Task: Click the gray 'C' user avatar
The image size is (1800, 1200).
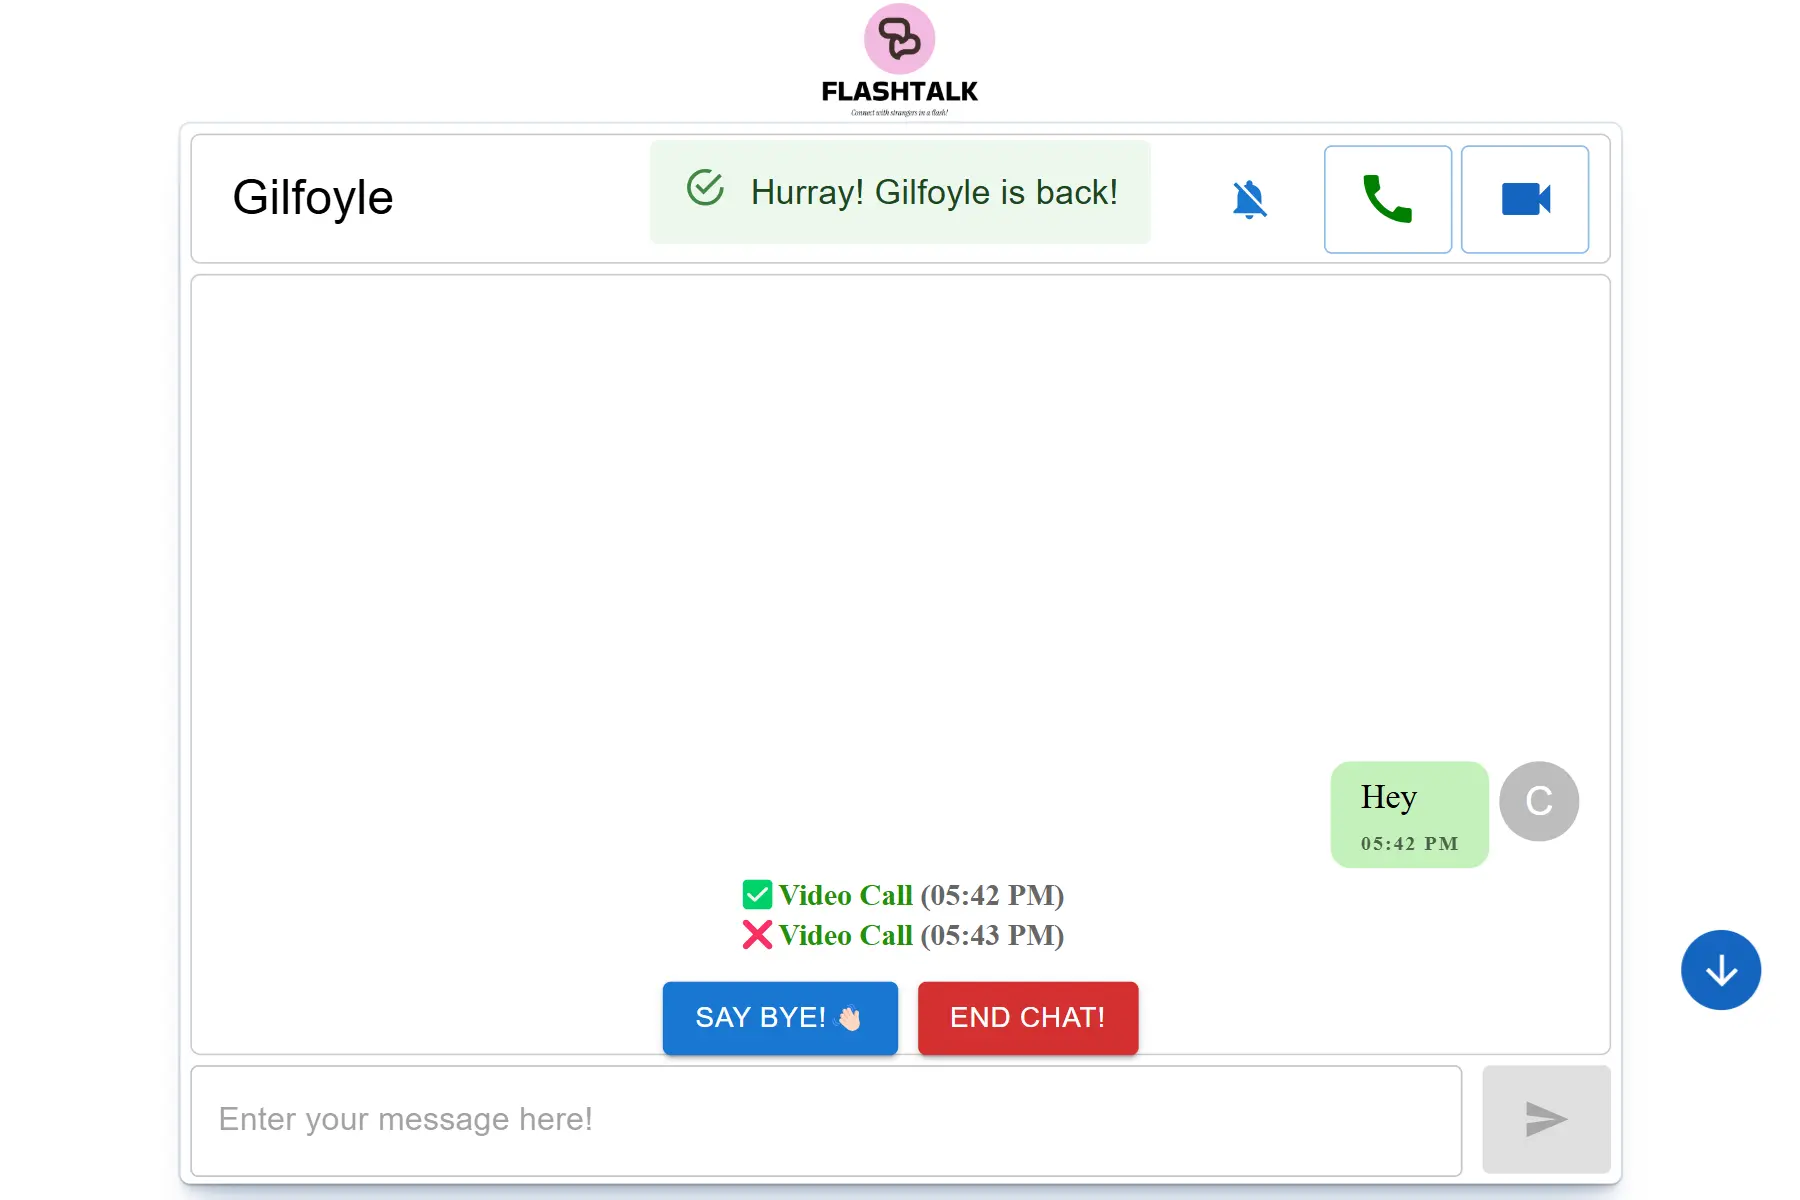Action: (x=1538, y=801)
